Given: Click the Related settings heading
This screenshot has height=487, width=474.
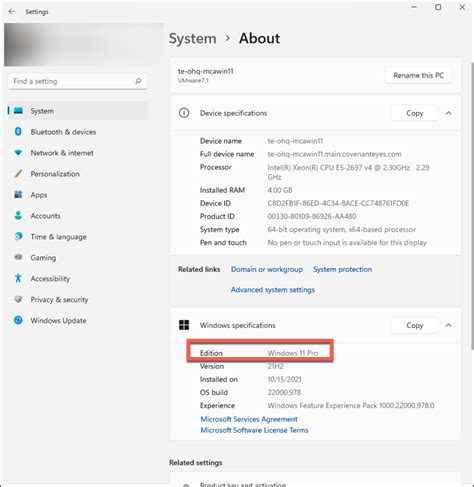Looking at the screenshot, I should point(196,462).
